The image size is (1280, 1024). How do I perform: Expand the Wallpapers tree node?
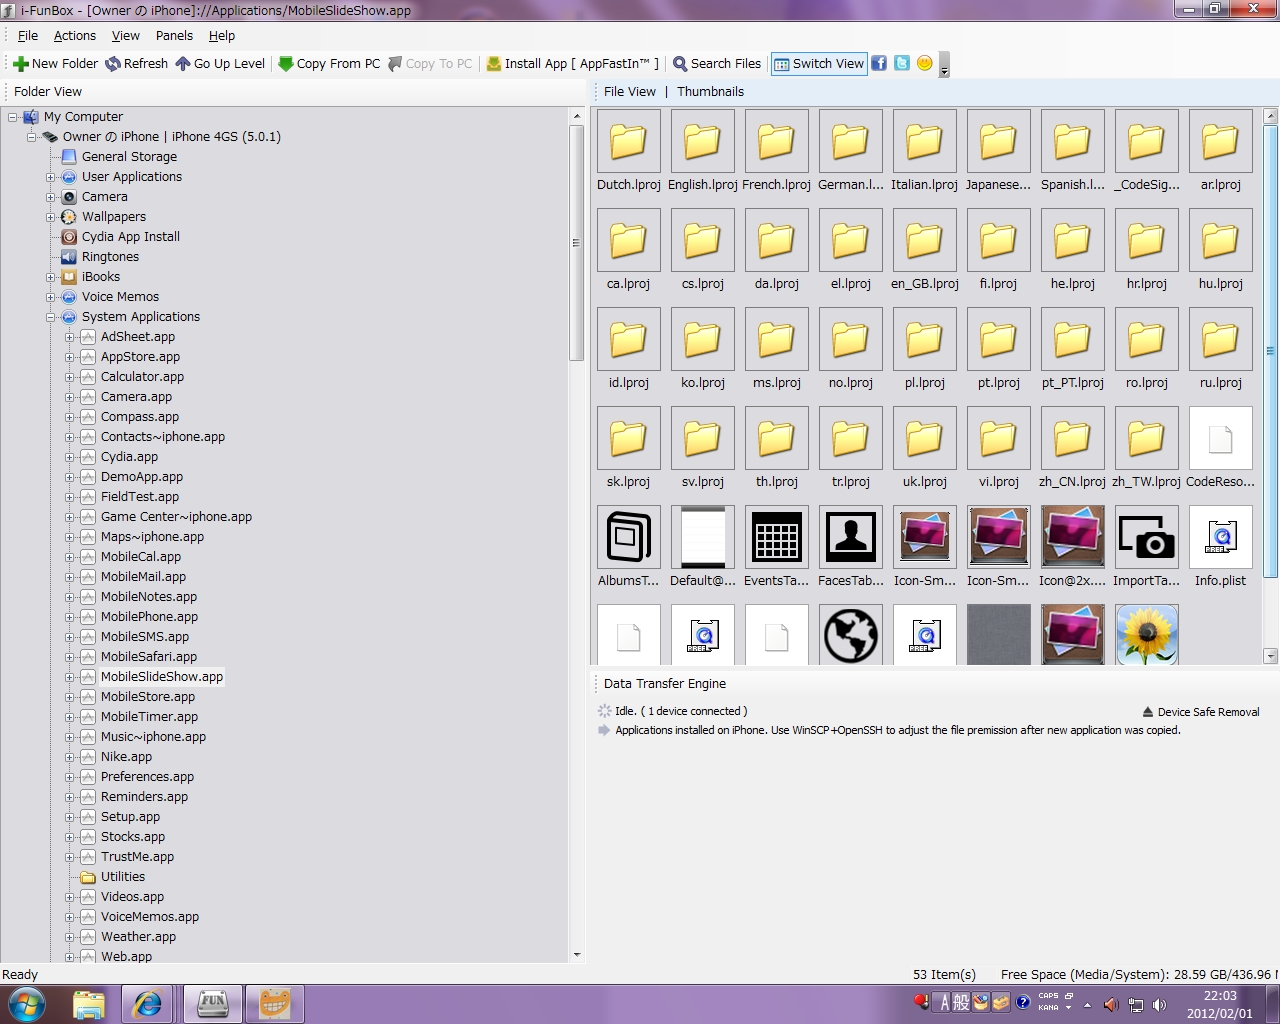pos(51,217)
